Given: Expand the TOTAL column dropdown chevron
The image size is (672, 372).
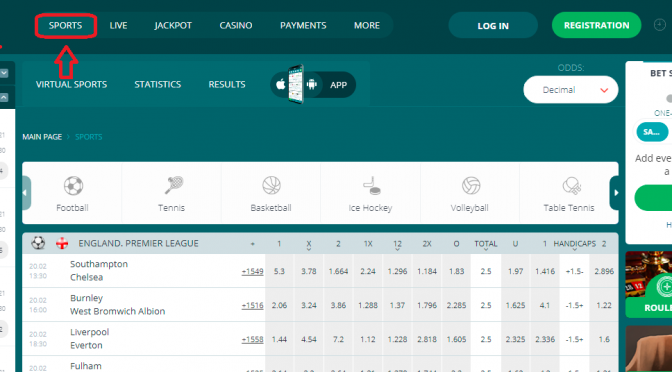Looking at the screenshot, I should tap(486, 249).
